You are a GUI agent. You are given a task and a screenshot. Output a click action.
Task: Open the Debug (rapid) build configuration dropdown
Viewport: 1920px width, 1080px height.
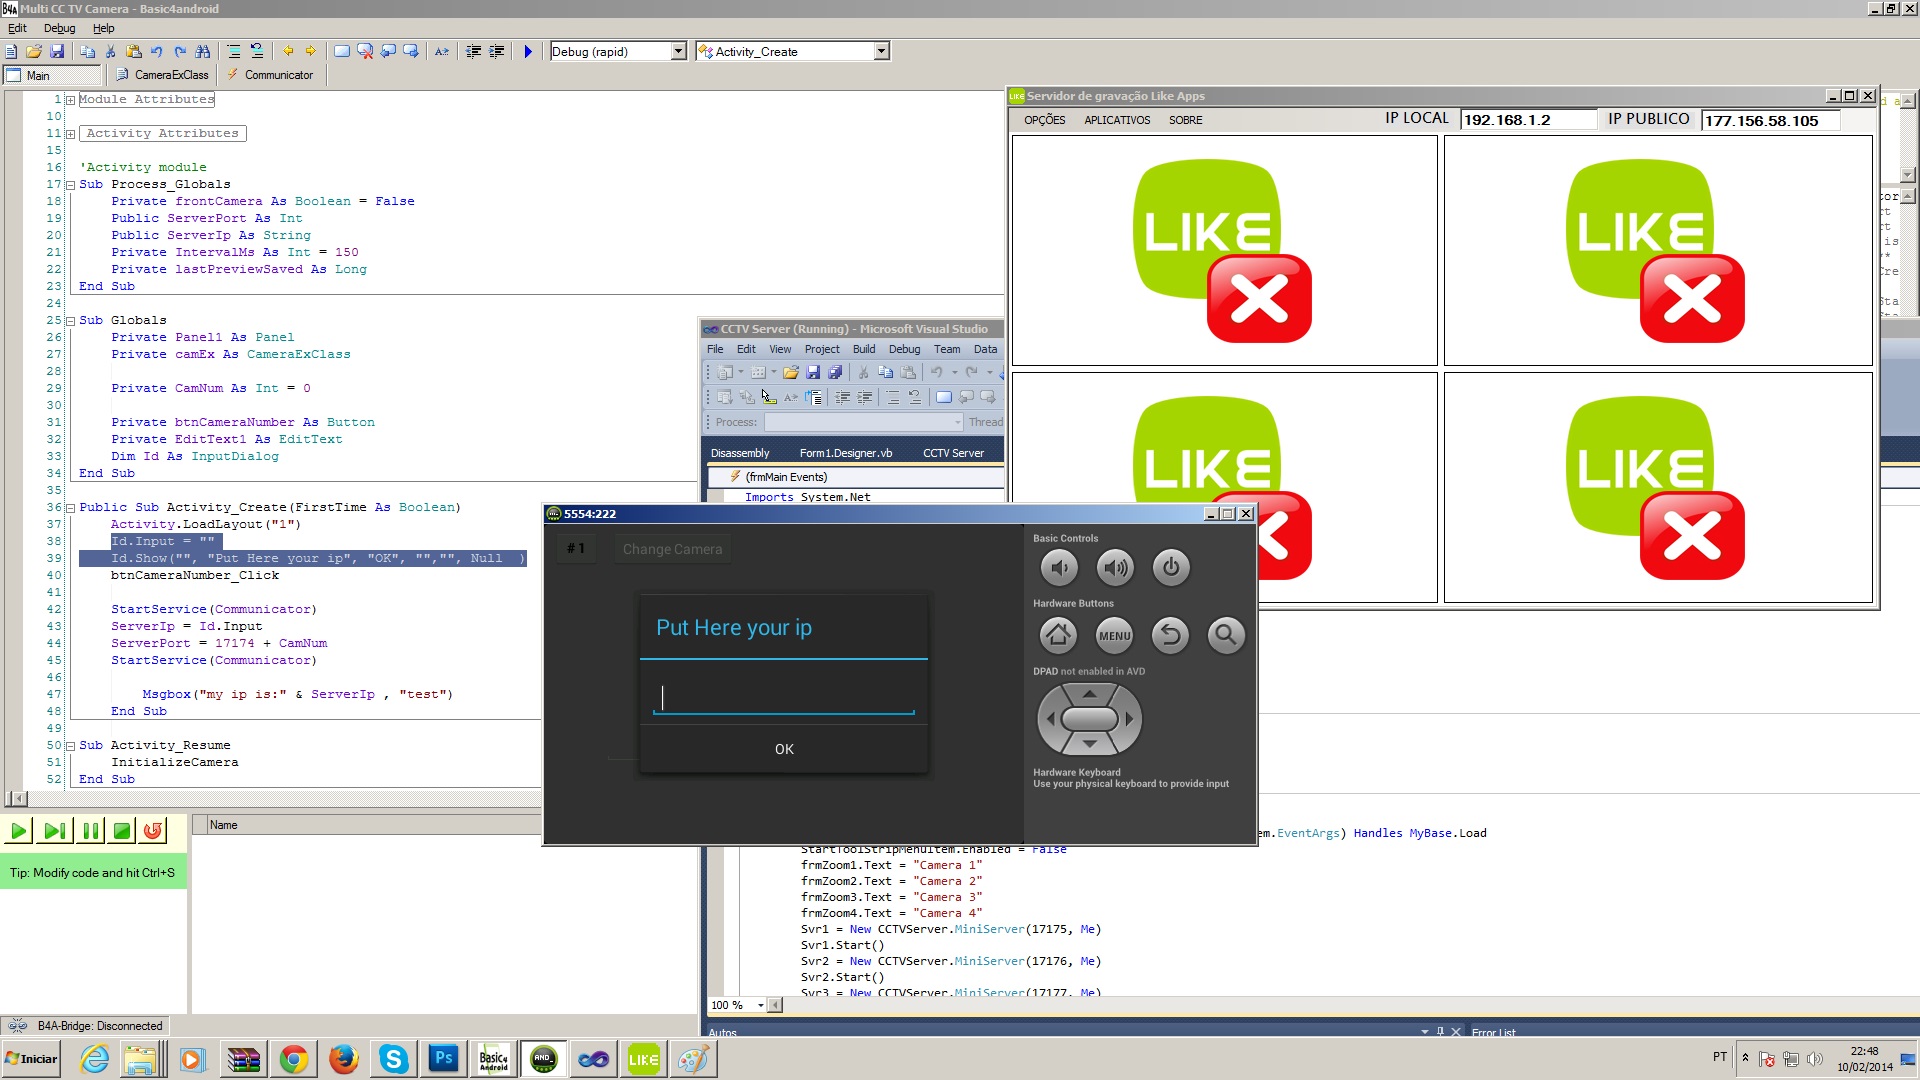tap(678, 51)
